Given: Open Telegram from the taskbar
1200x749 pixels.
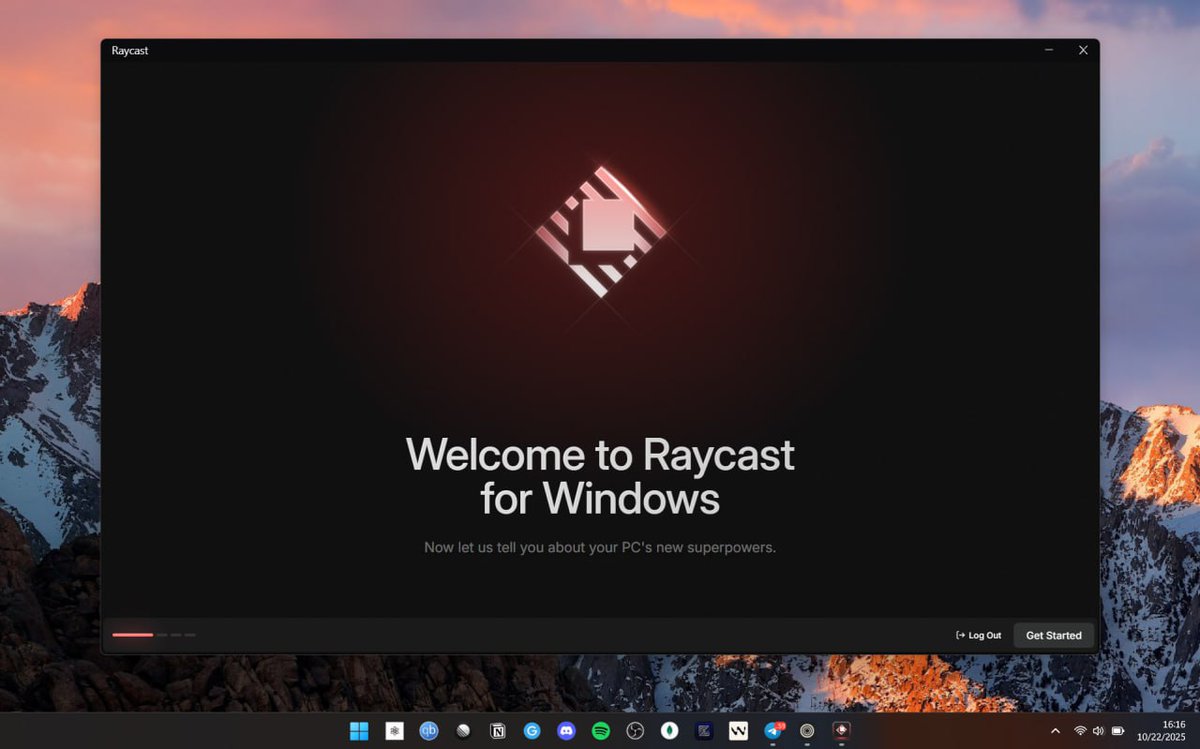Looking at the screenshot, I should click(x=773, y=731).
